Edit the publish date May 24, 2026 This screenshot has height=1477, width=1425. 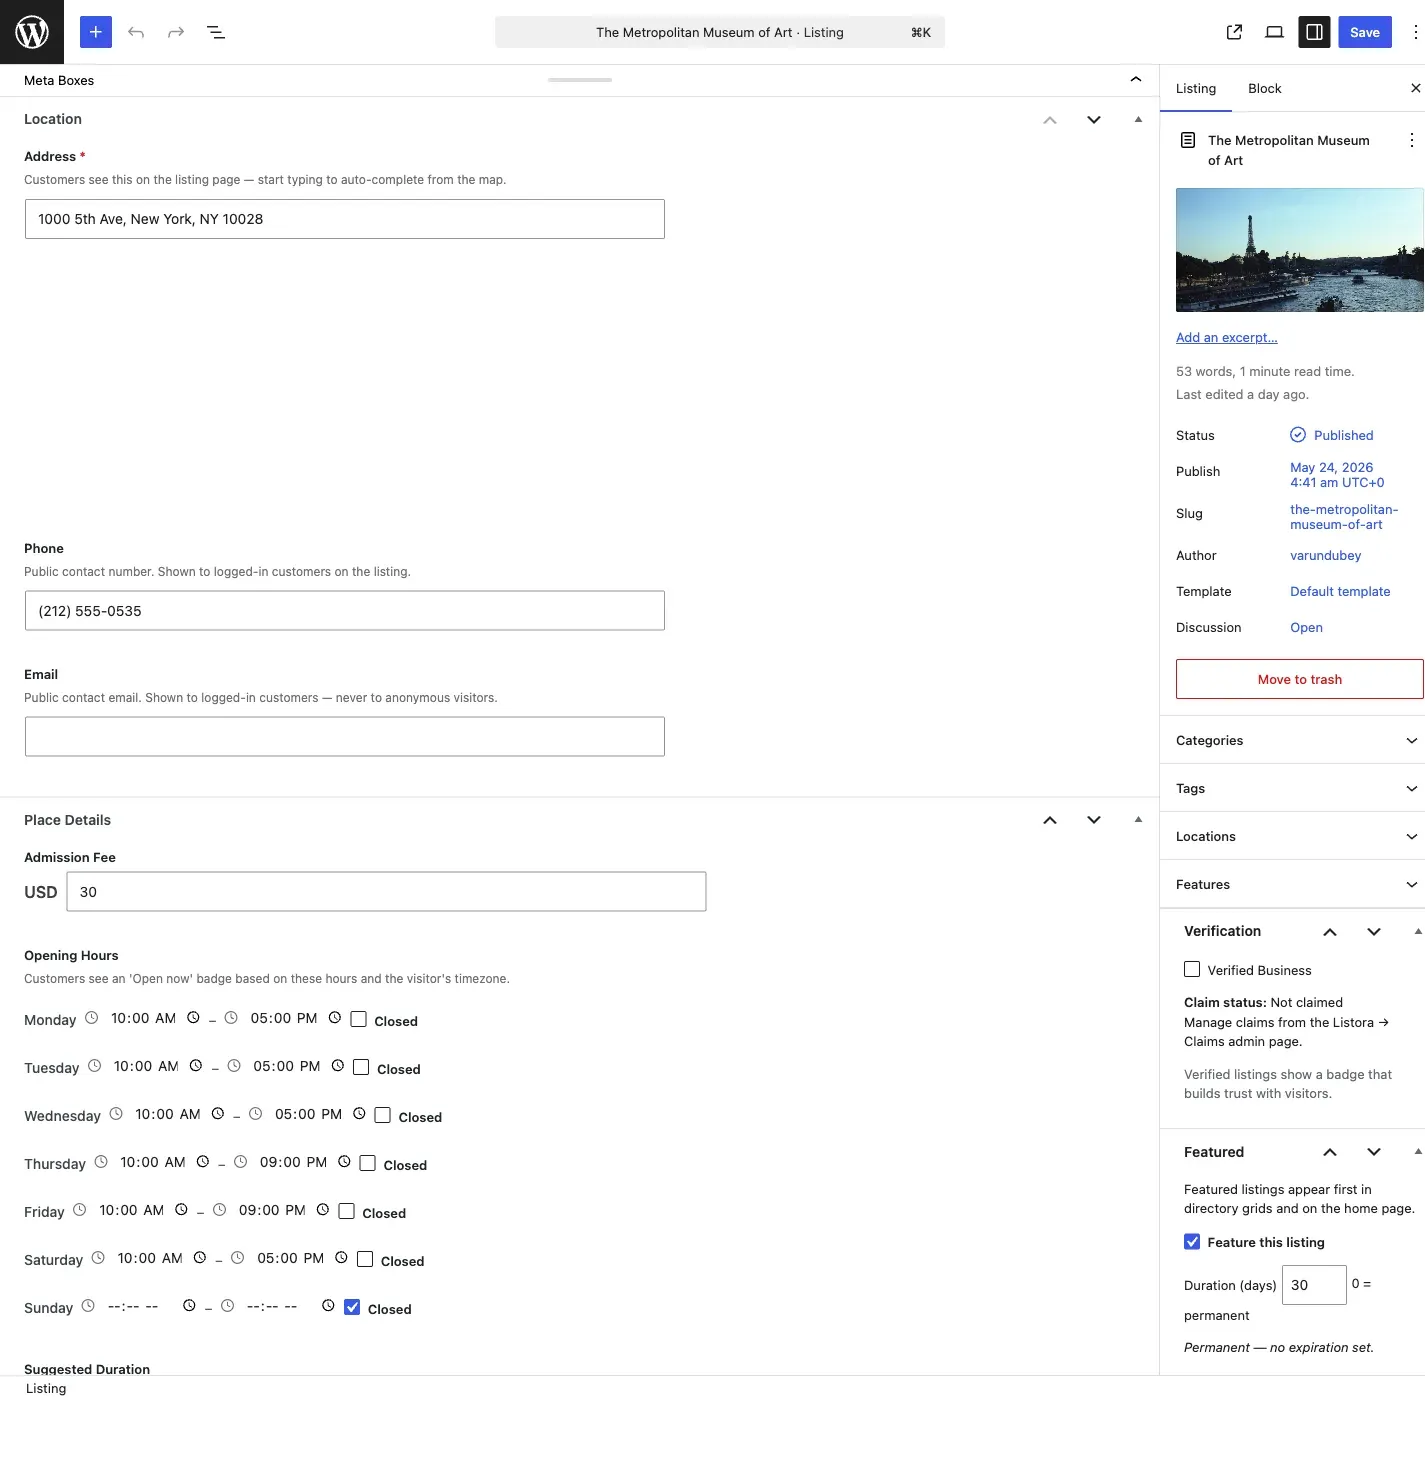[1337, 474]
